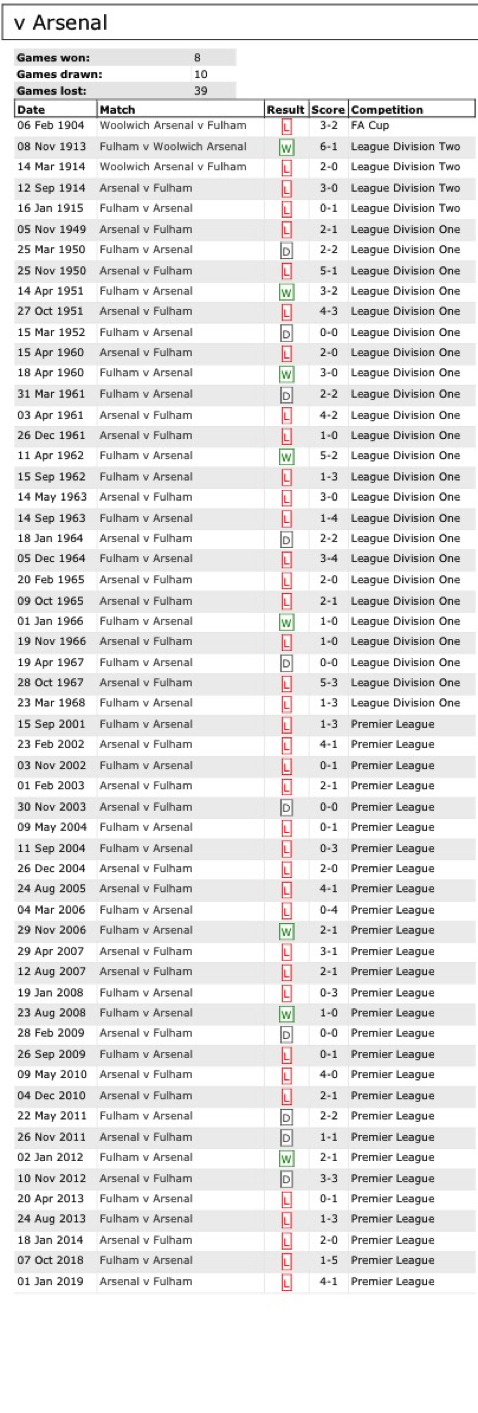Click the W result icon for 14 Apr 1951

(286, 291)
